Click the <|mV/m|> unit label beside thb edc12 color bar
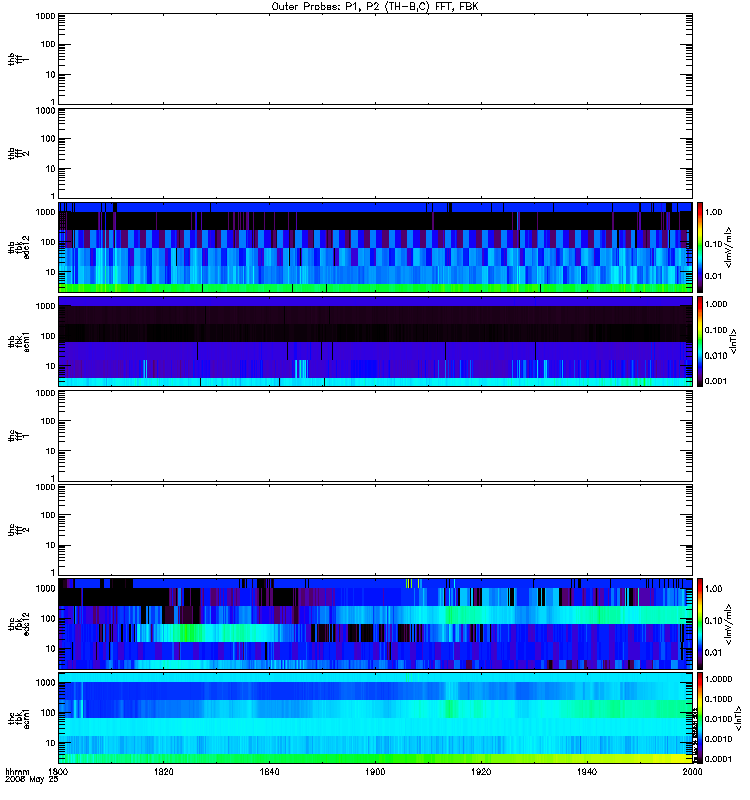 pos(729,247)
